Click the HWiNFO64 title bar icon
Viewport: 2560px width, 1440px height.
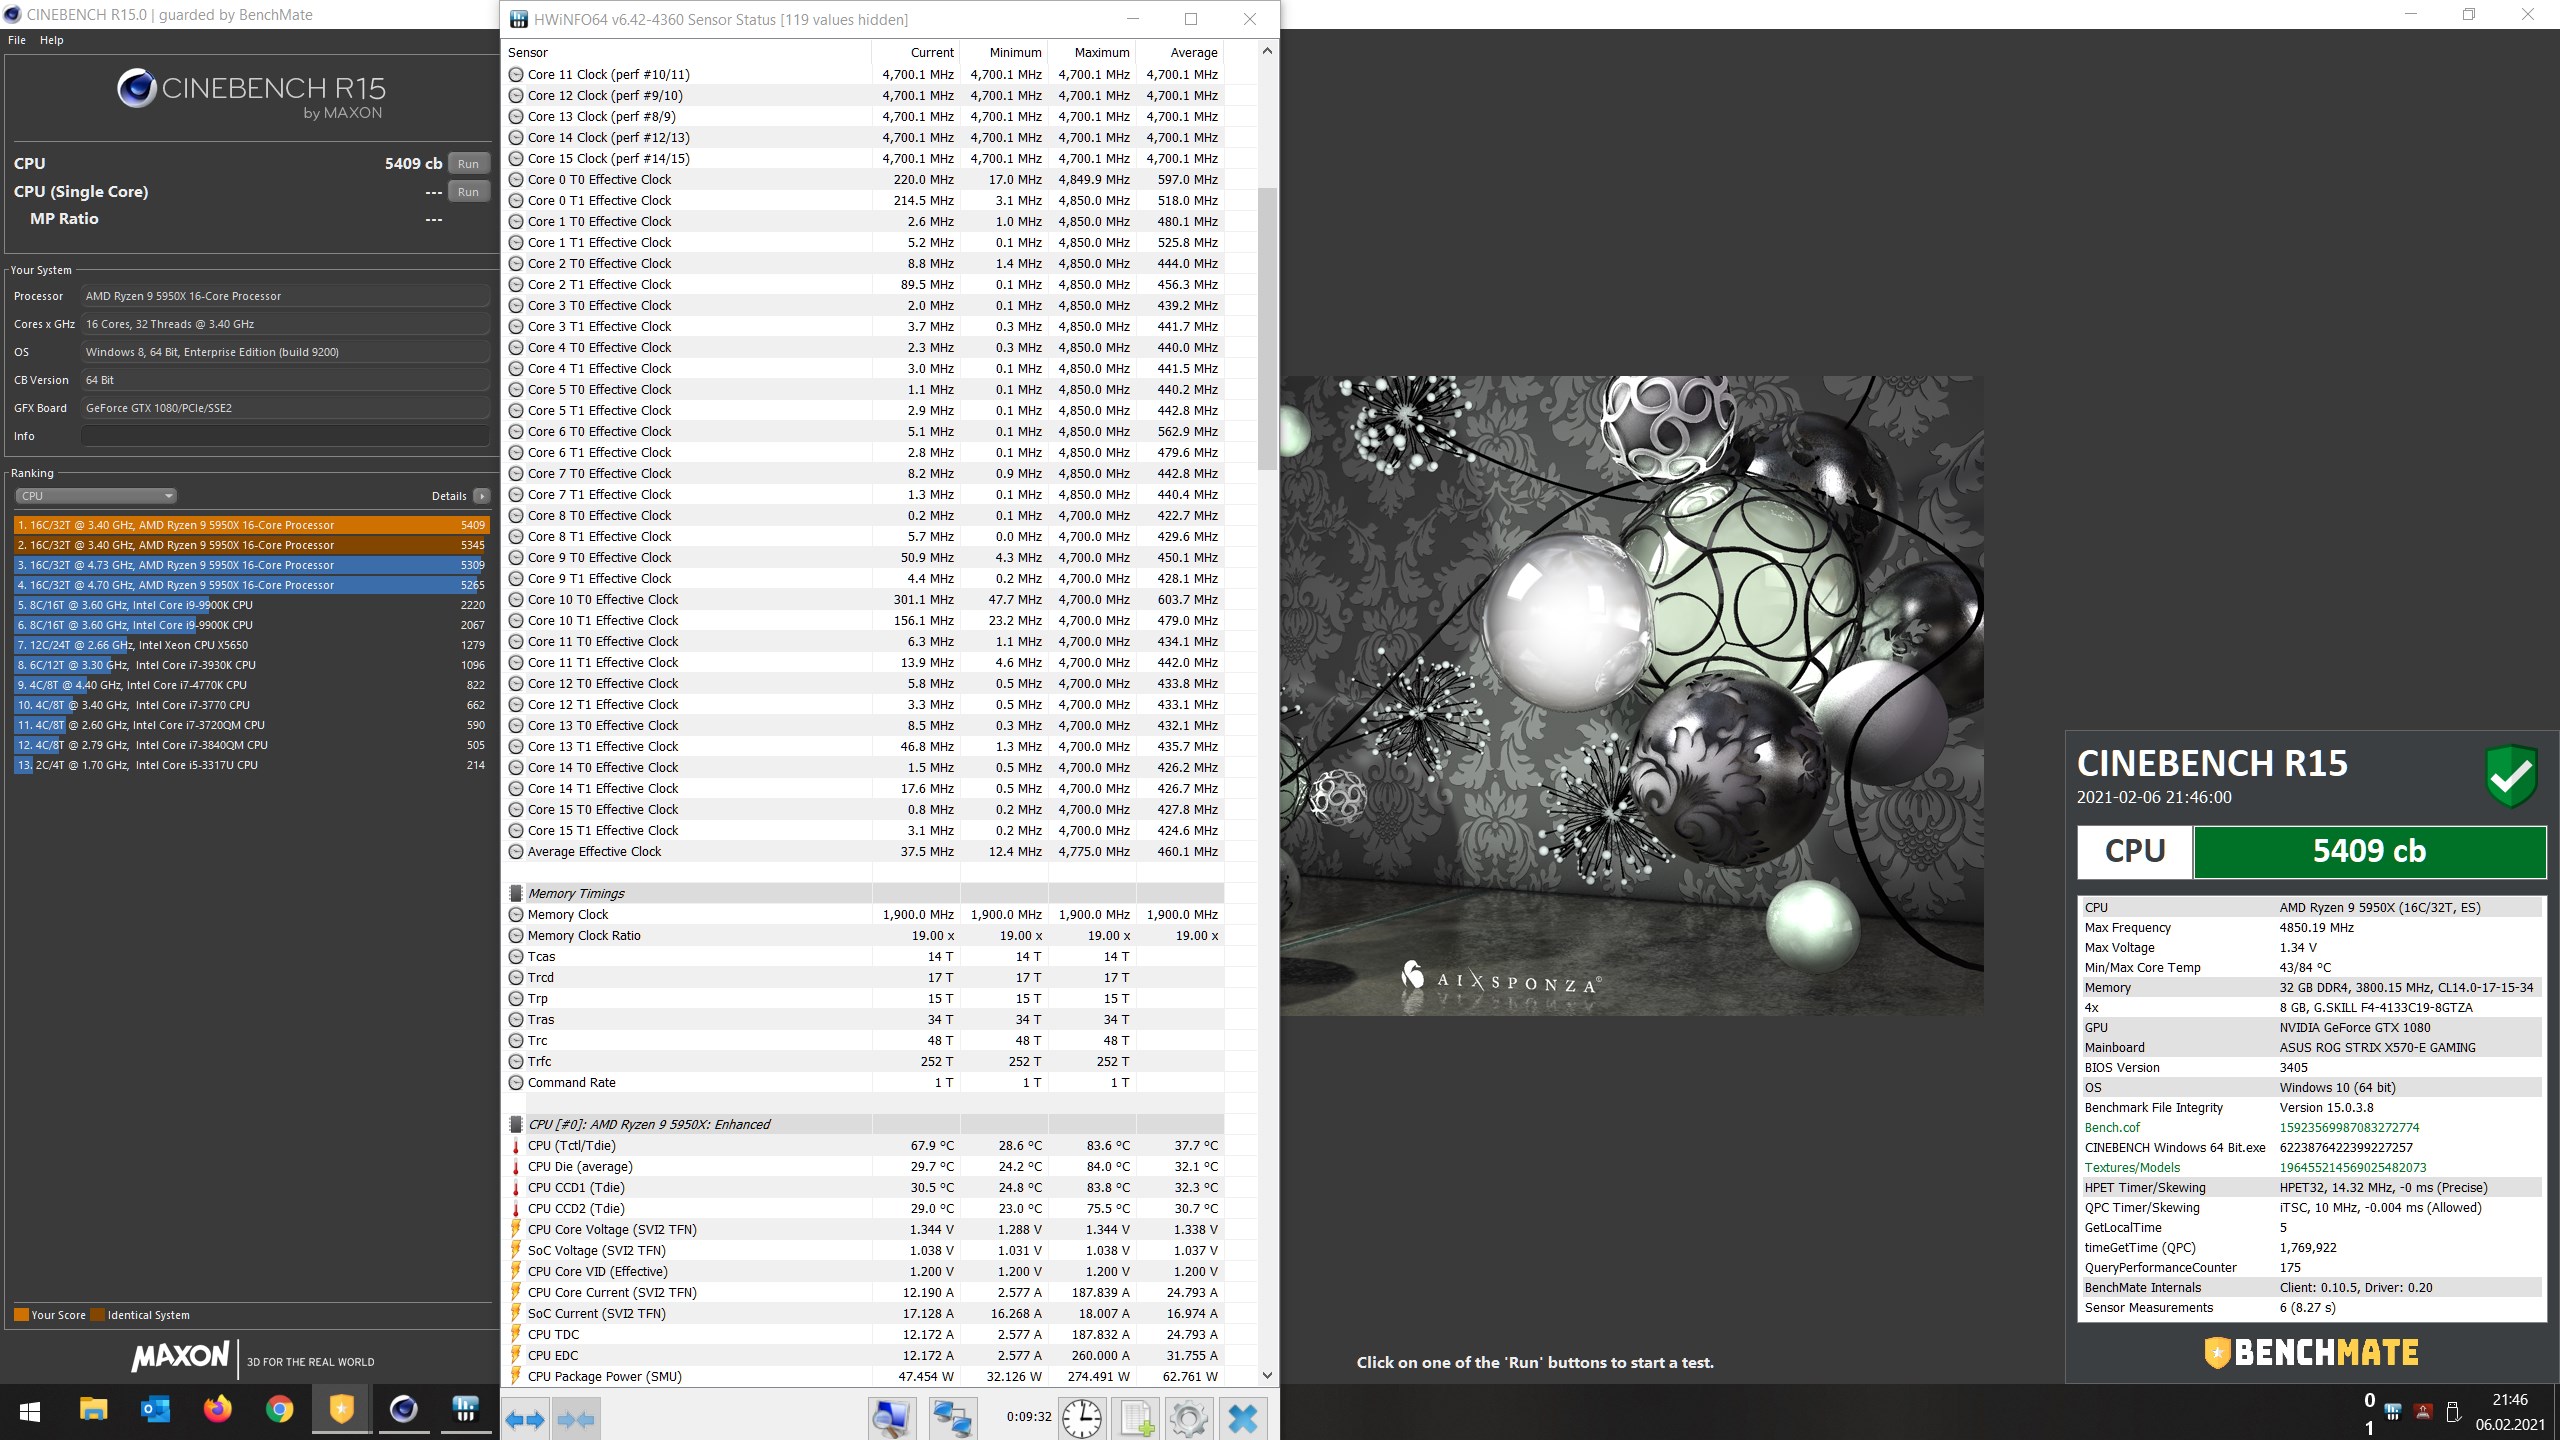[x=518, y=19]
